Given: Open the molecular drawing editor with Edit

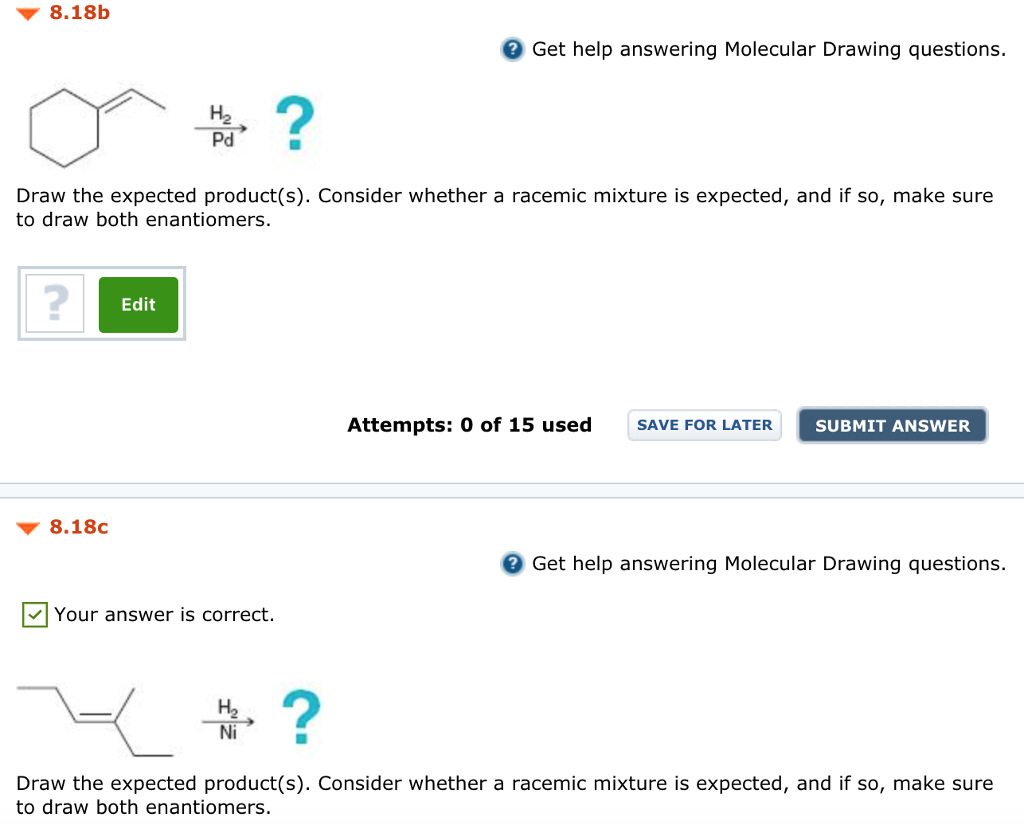Looking at the screenshot, I should pyautogui.click(x=138, y=304).
